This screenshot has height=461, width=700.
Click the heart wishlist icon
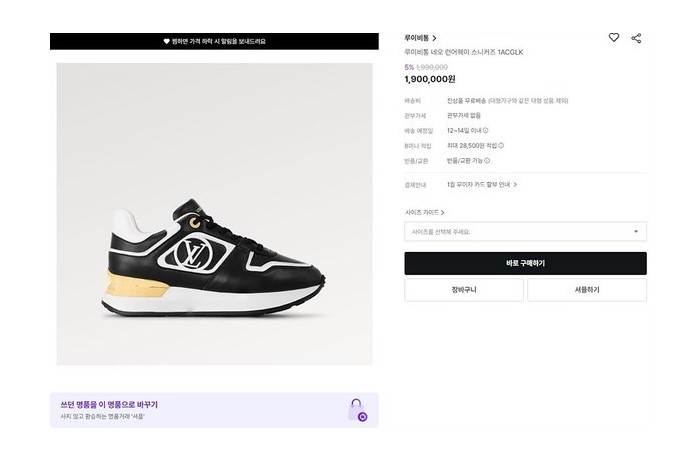pos(614,38)
